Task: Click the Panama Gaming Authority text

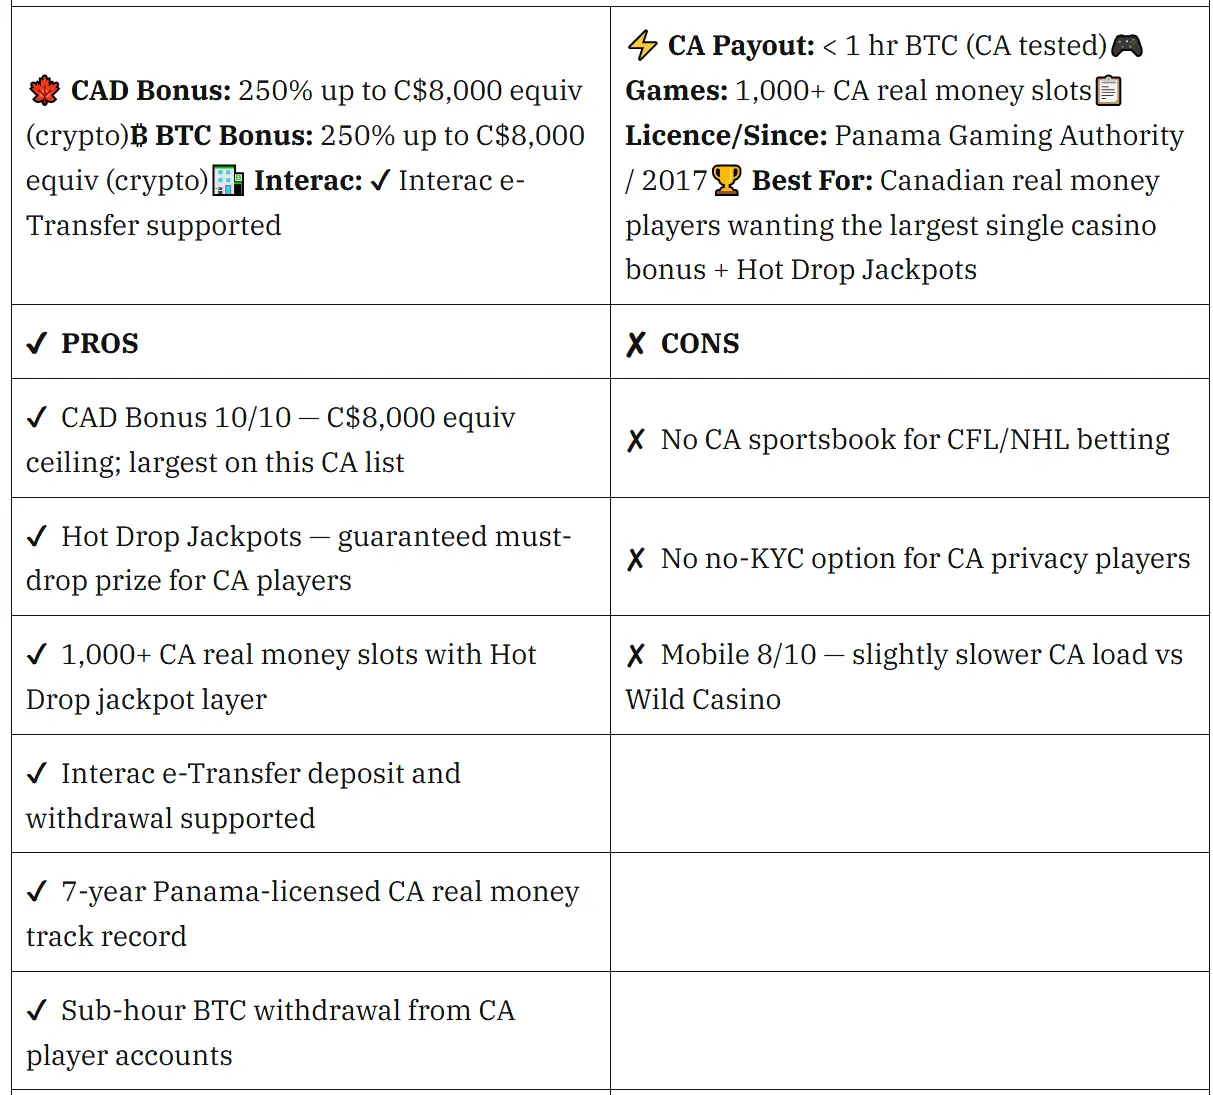Action: point(1009,136)
